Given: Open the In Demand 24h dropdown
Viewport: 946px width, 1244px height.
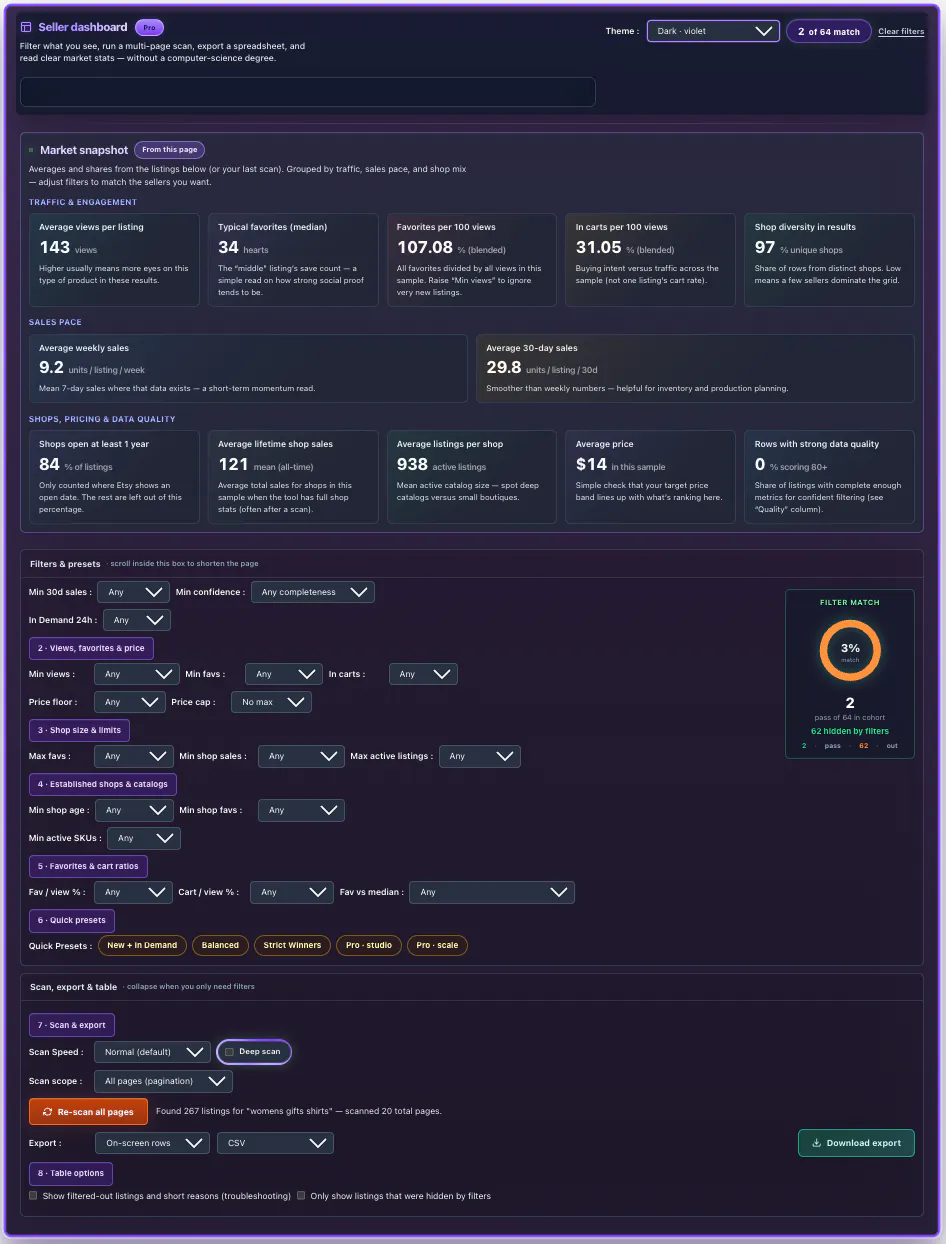Looking at the screenshot, I should coord(136,620).
